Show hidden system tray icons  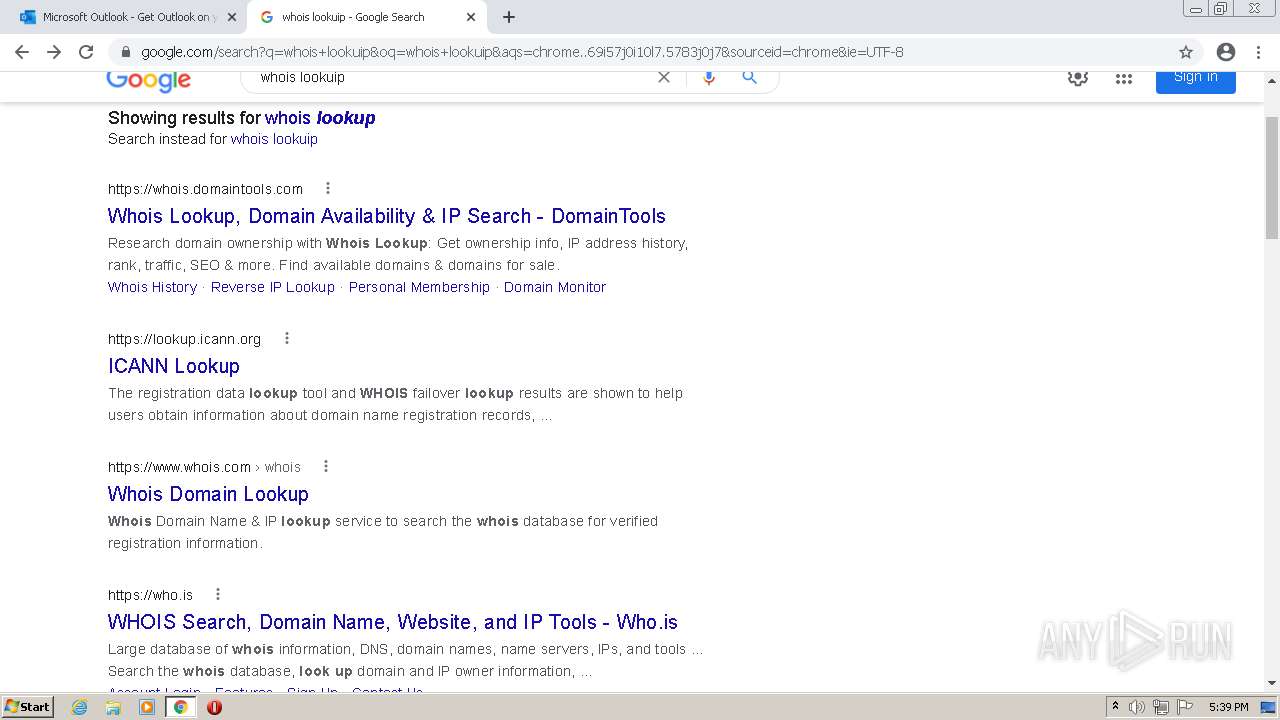(x=1115, y=707)
